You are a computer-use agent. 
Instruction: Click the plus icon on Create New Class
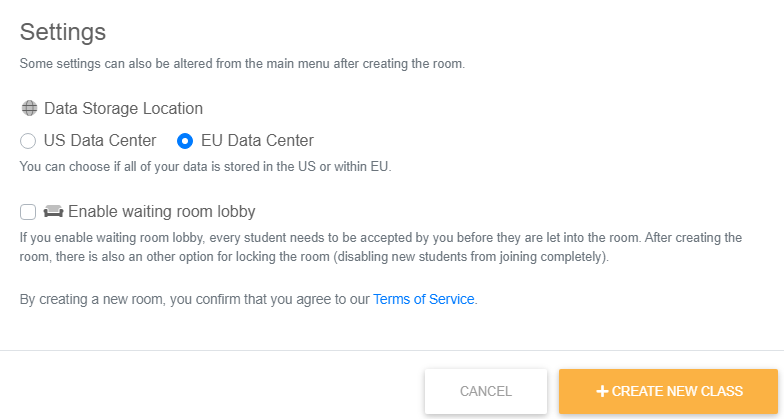click(x=602, y=391)
